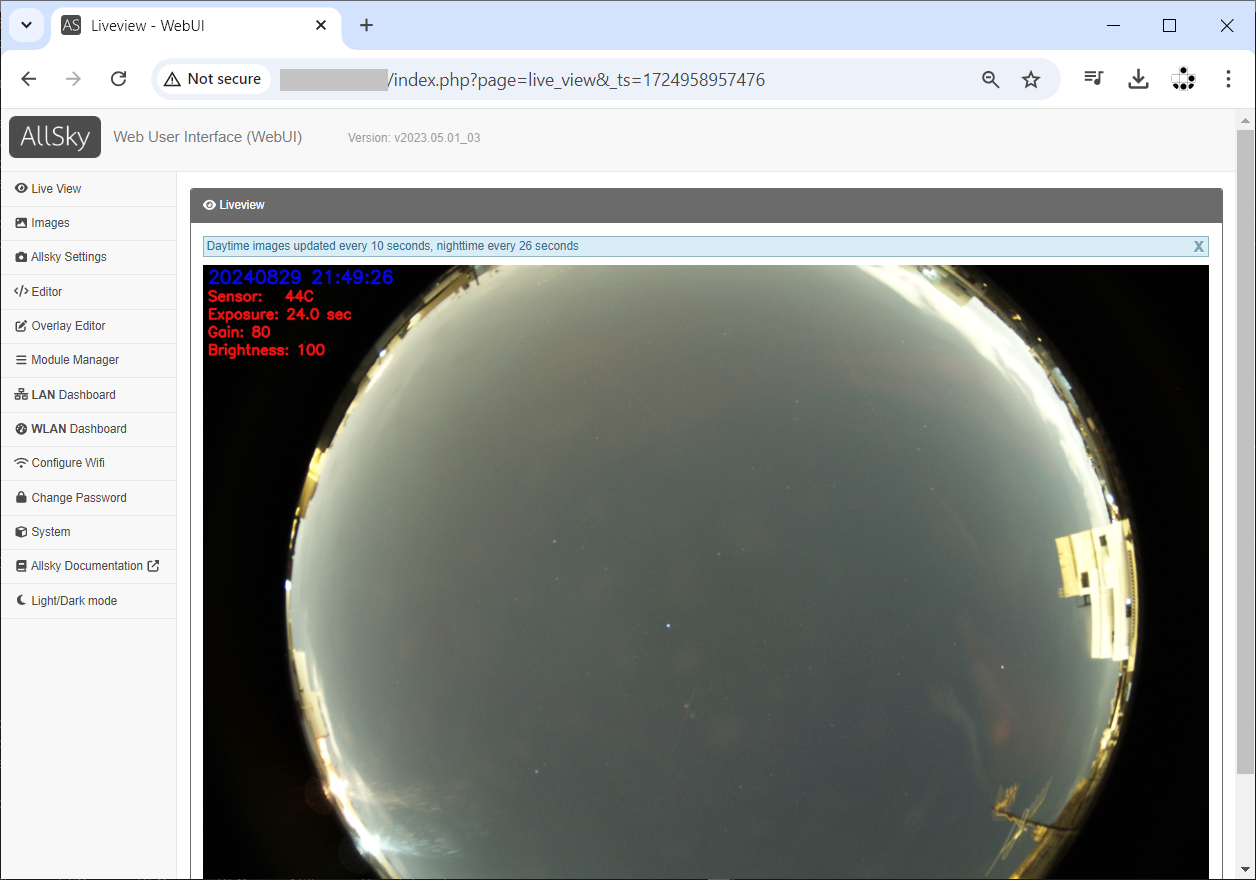Screen dimensions: 1256x880
Task: View the WLAN Dashboard
Action: 88,429
